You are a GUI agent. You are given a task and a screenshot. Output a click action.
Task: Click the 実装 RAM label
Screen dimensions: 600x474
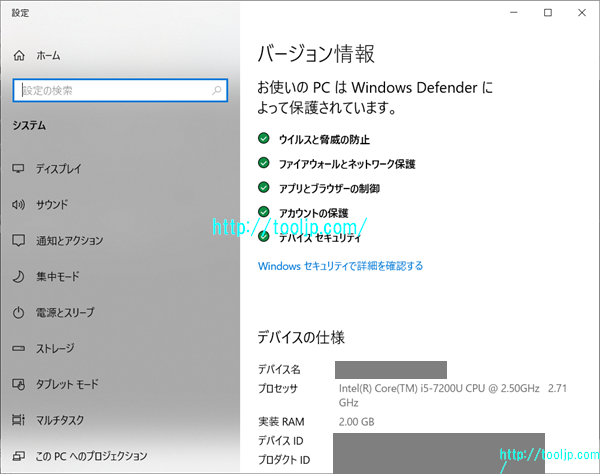[281, 422]
